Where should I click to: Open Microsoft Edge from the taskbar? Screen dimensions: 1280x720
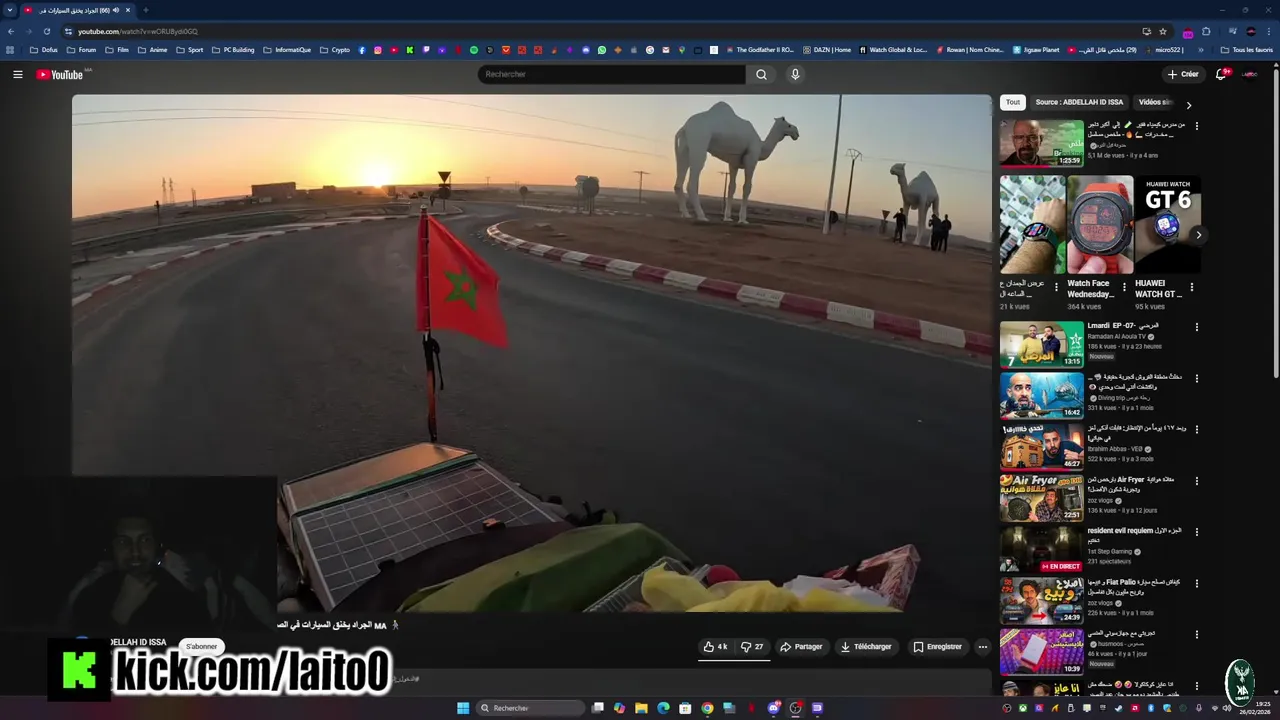point(663,708)
